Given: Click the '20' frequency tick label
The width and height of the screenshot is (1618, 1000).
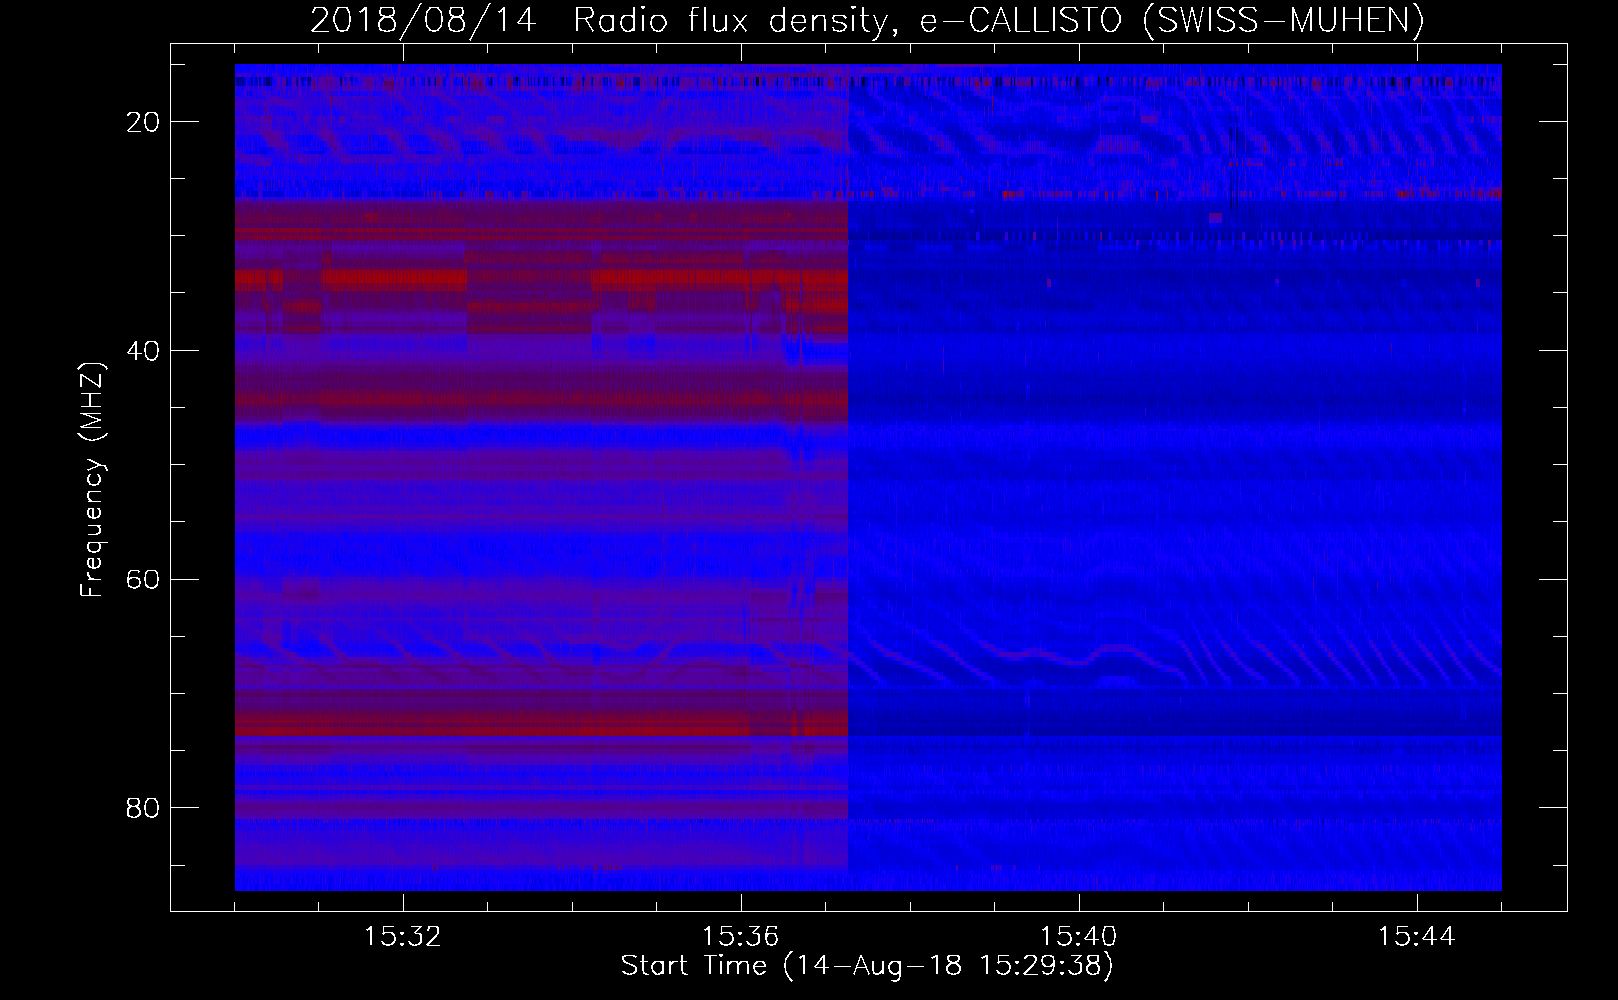Looking at the screenshot, I should tap(144, 122).
